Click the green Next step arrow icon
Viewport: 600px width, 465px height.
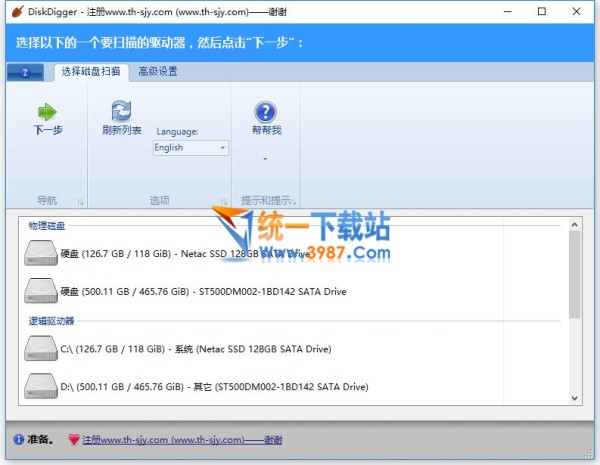point(47,112)
